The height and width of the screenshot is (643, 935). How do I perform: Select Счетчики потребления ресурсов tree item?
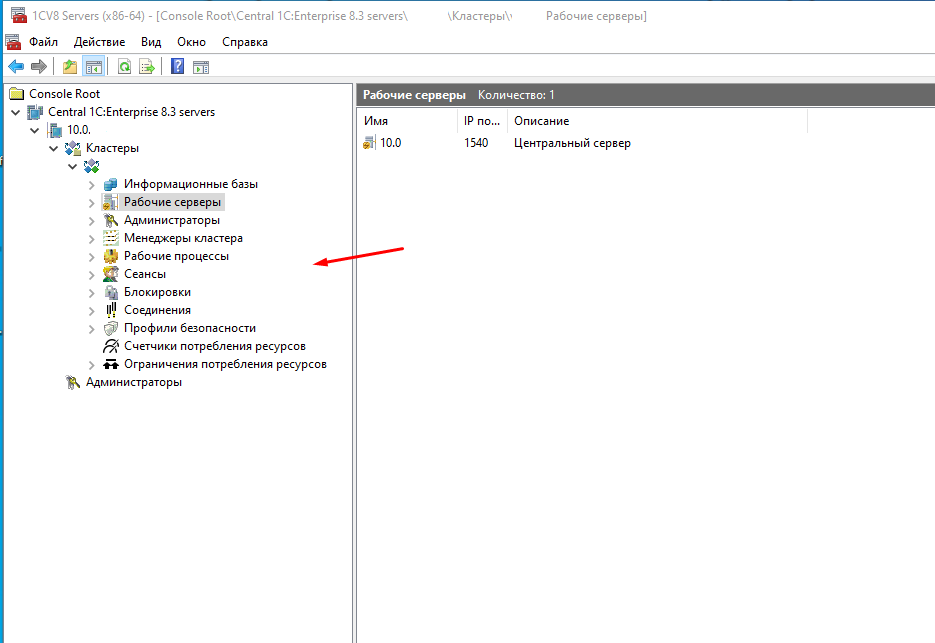[214, 346]
